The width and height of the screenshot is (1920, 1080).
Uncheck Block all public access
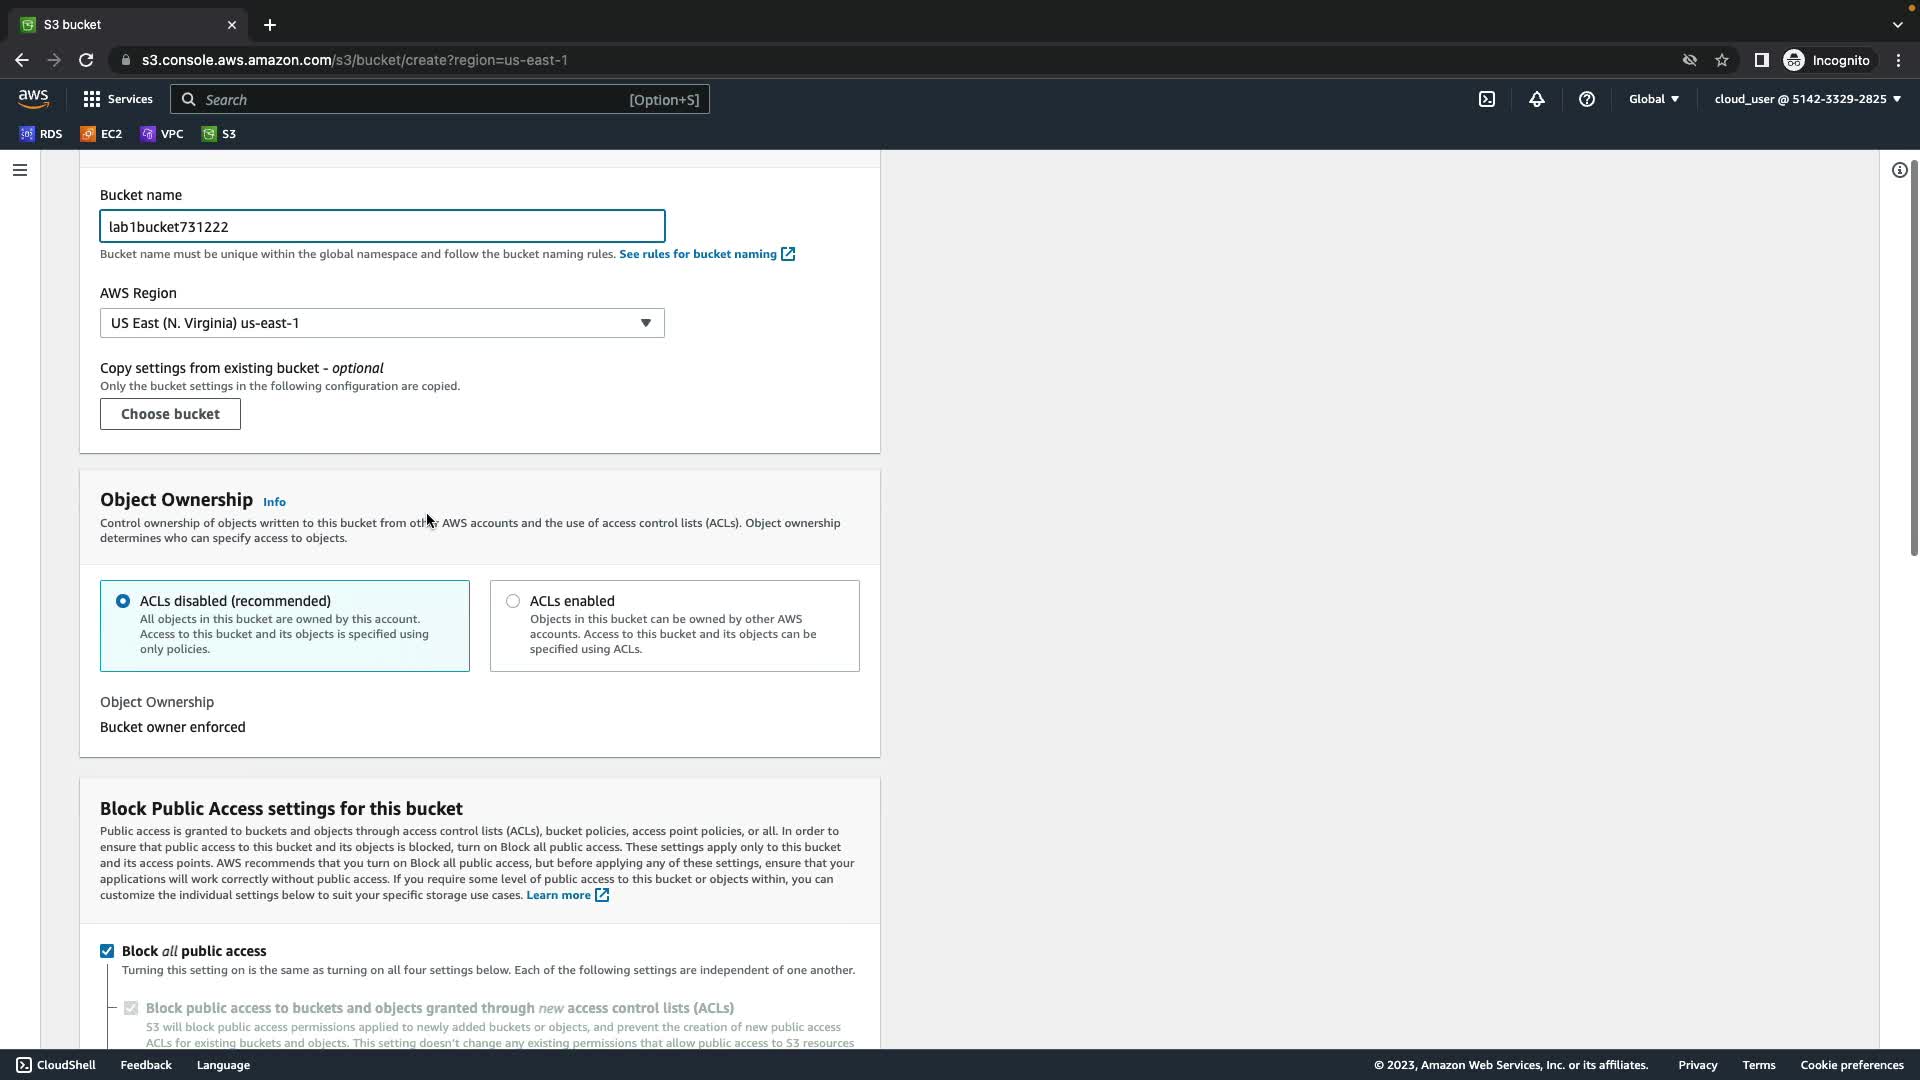[x=107, y=951]
